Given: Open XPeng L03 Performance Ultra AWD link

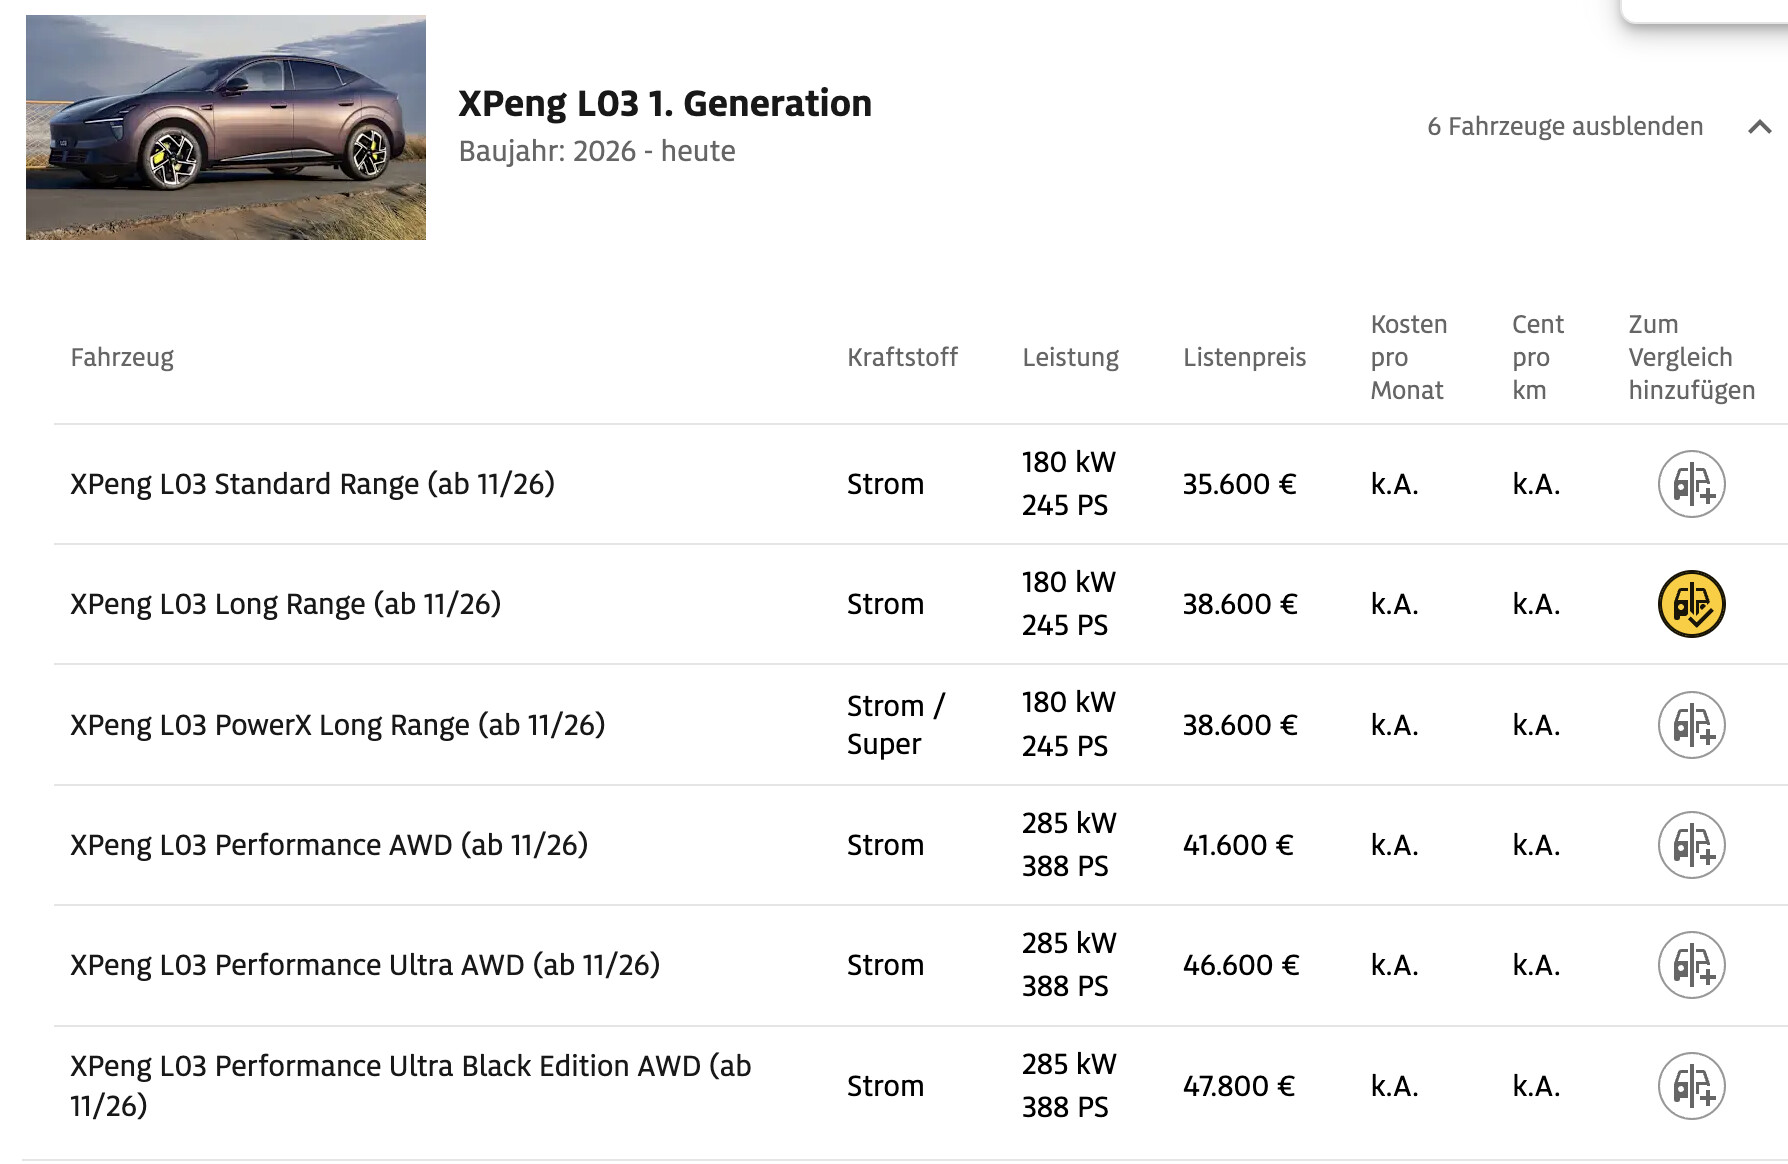Looking at the screenshot, I should [x=365, y=965].
